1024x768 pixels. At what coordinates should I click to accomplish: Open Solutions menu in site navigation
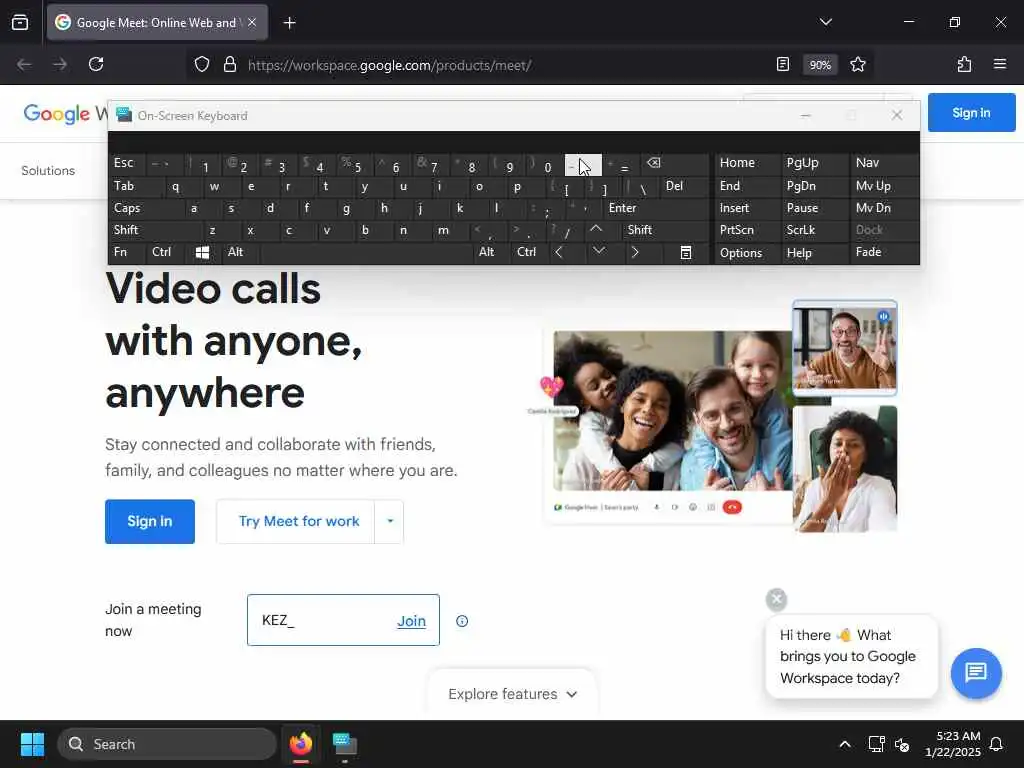pyautogui.click(x=48, y=170)
